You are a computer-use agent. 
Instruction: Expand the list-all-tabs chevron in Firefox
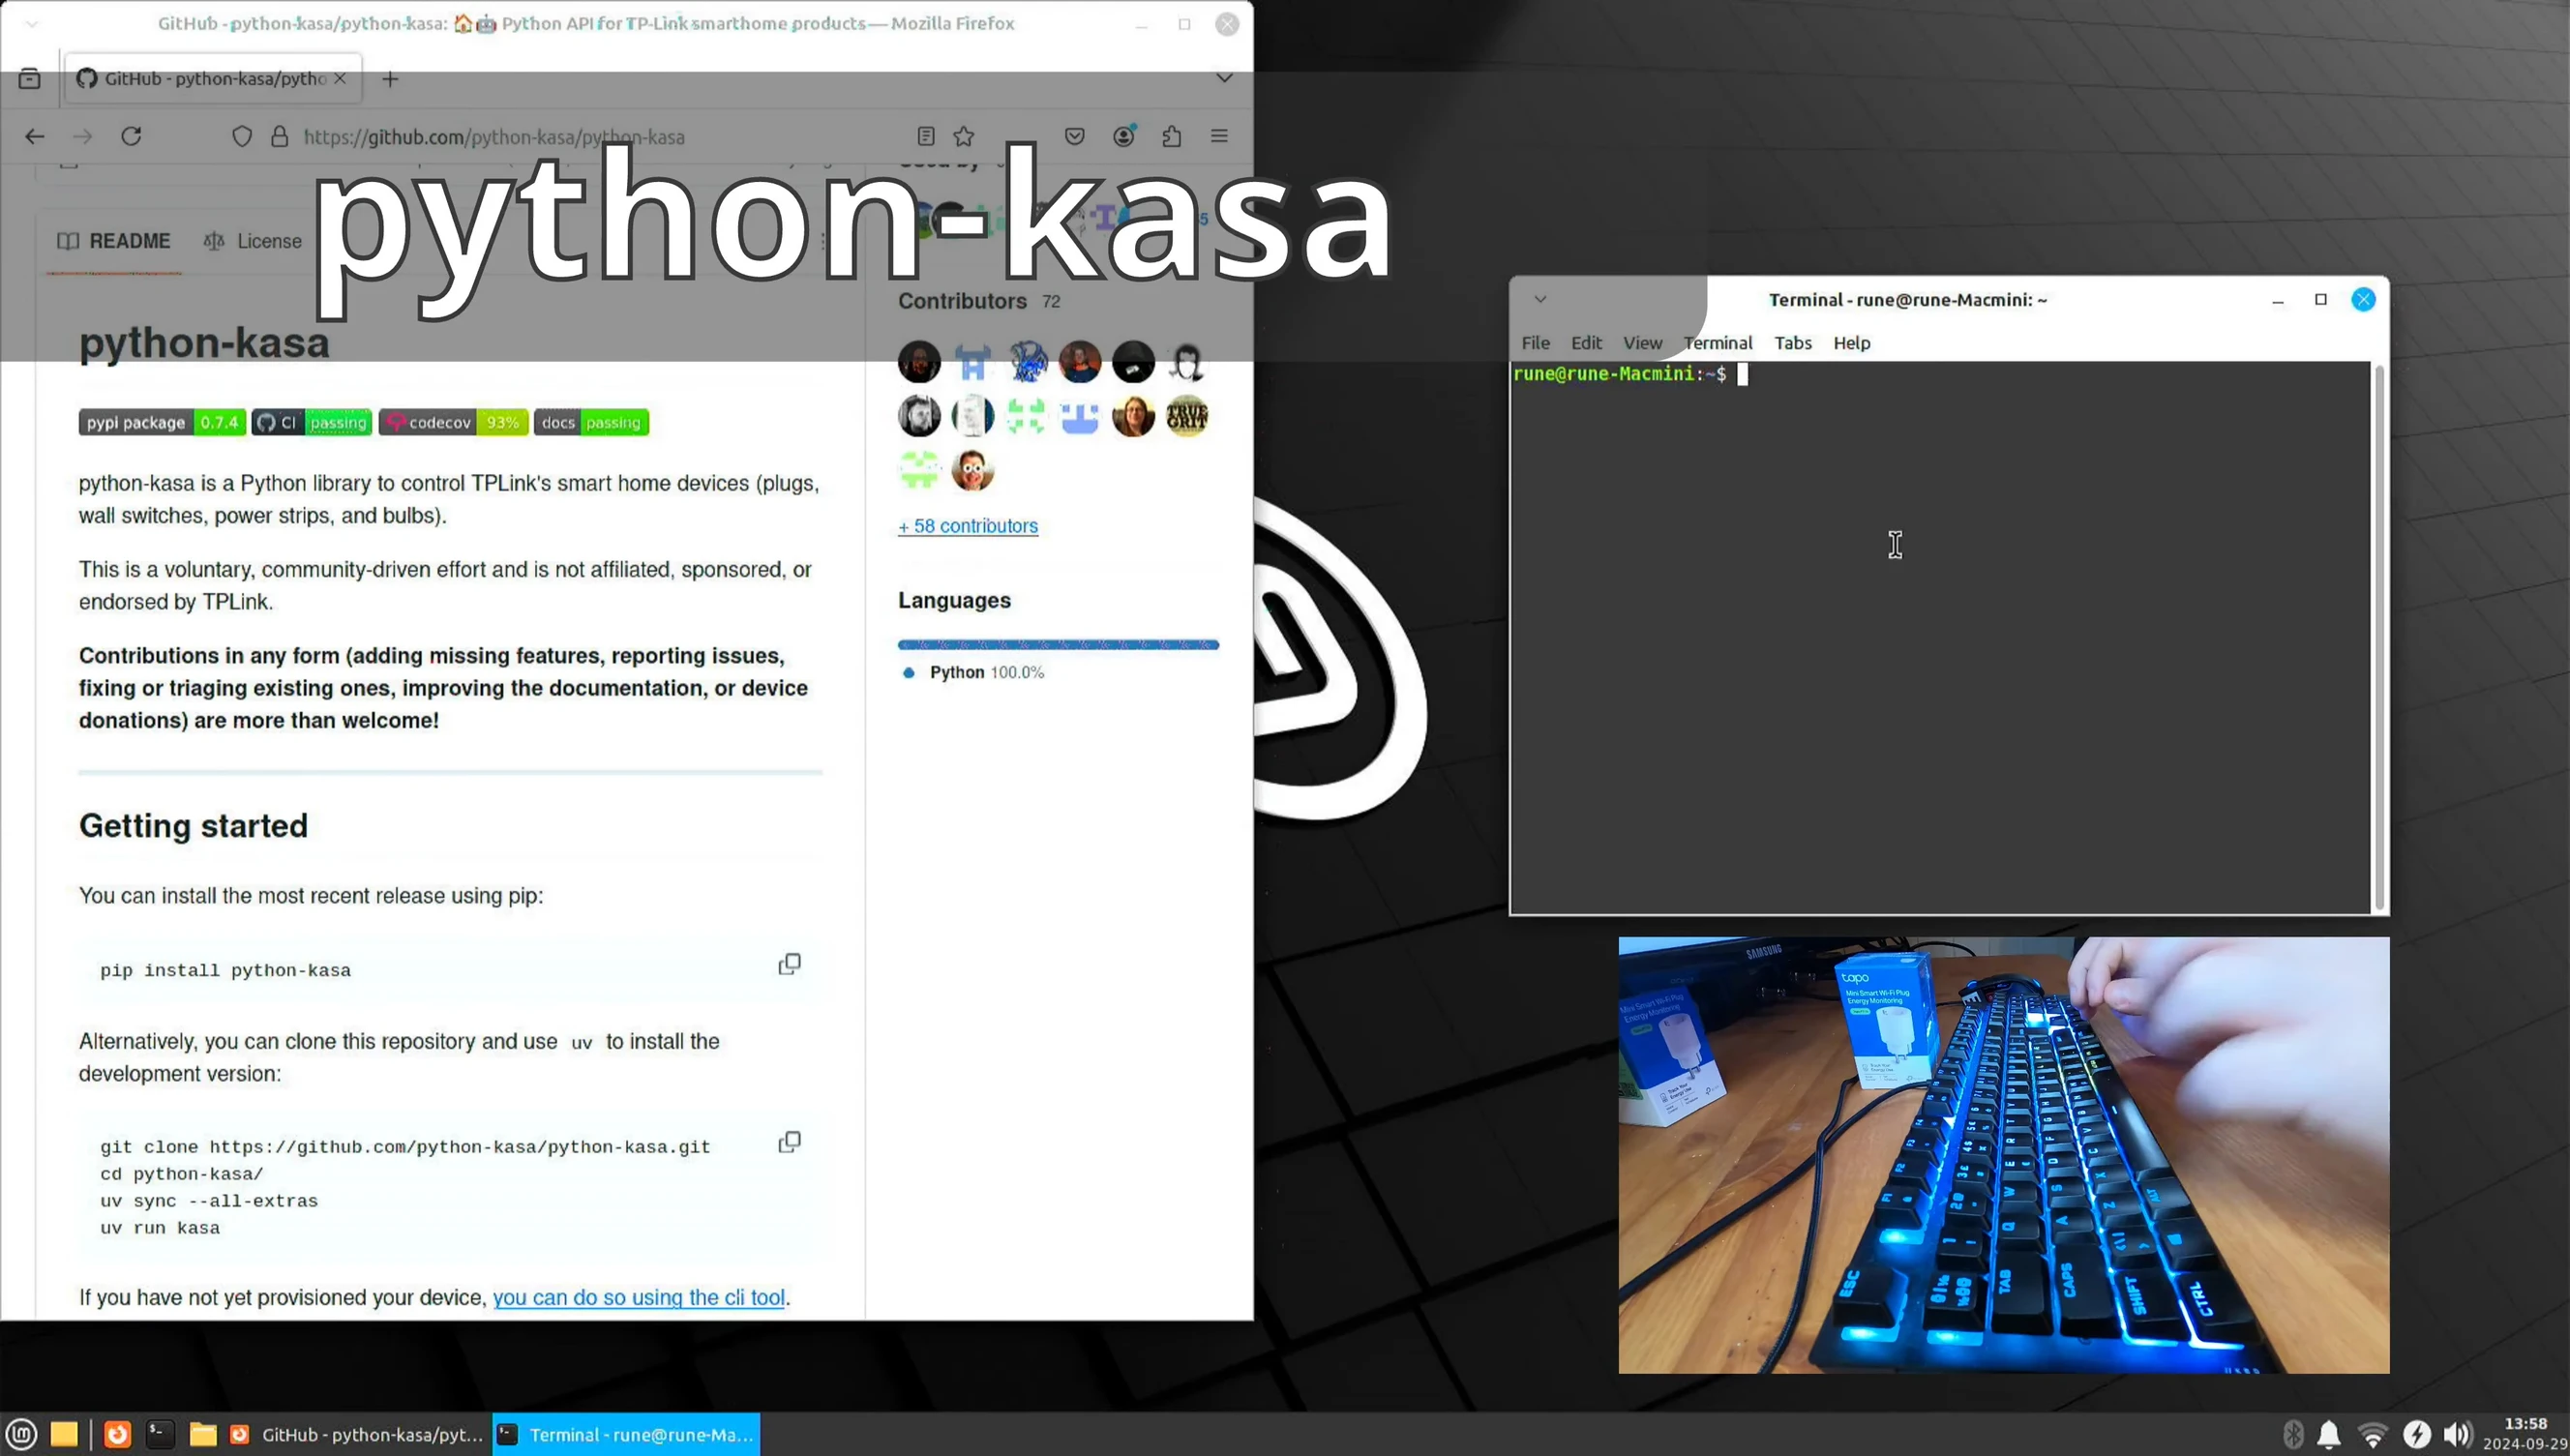point(1224,78)
